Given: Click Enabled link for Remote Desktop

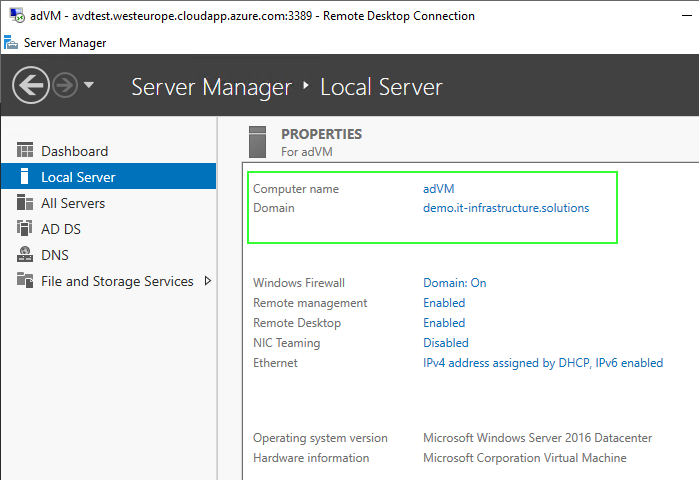Looking at the screenshot, I should tap(444, 323).
